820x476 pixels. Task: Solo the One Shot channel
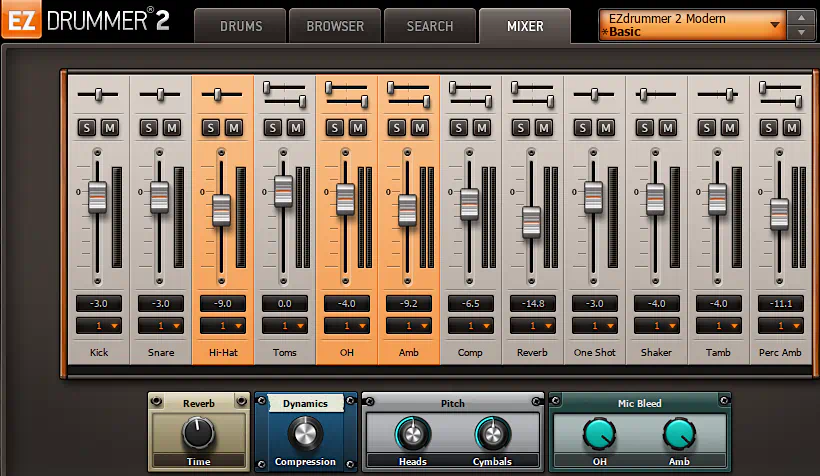coord(583,128)
